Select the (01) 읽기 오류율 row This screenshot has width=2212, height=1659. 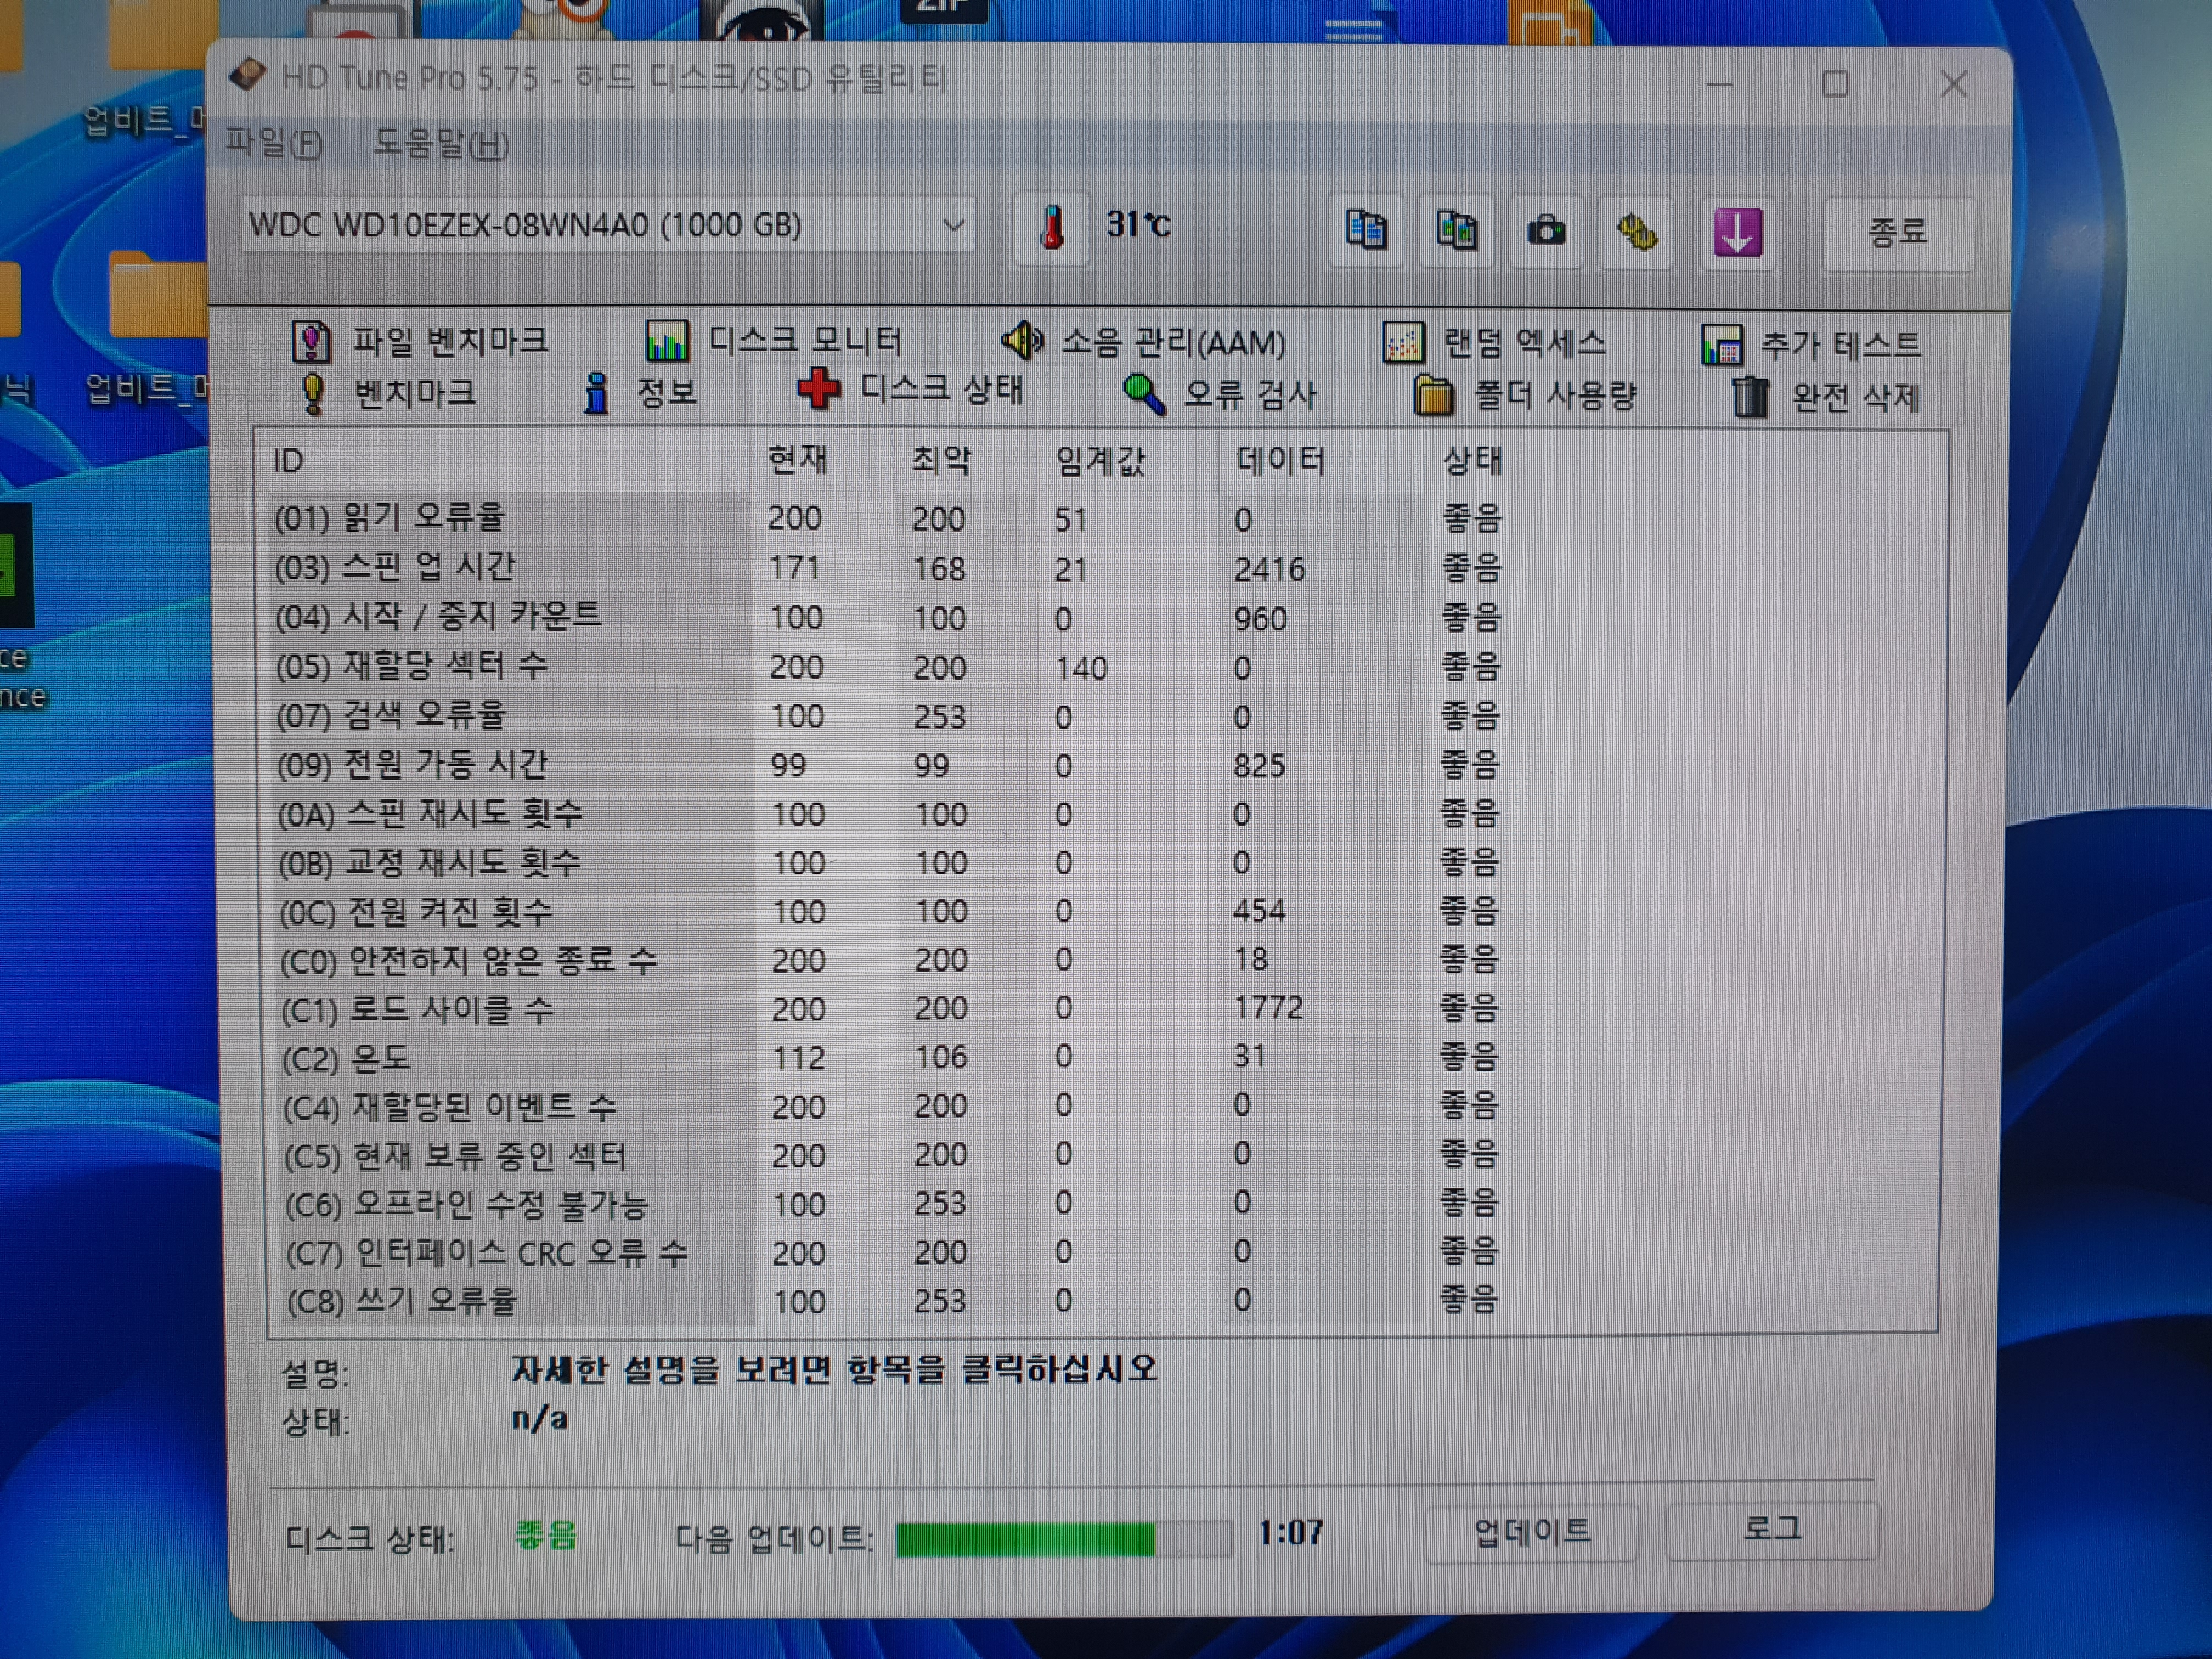click(1100, 518)
